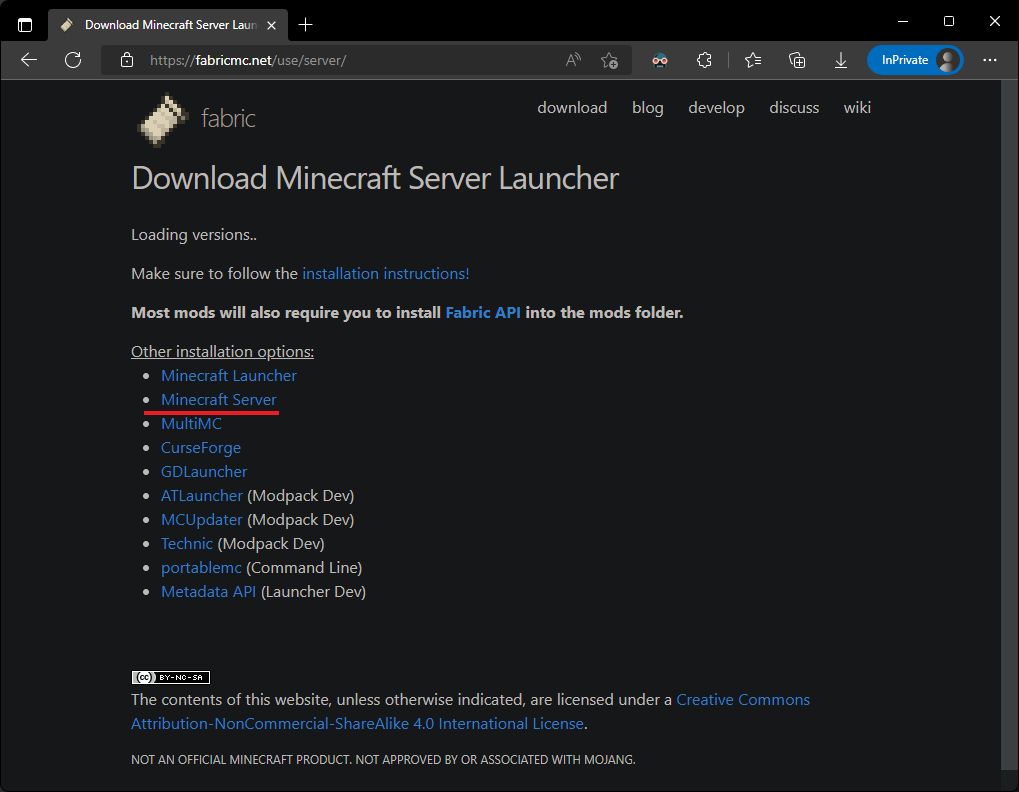
Task: Go back with the browser back arrow
Action: (x=29, y=60)
